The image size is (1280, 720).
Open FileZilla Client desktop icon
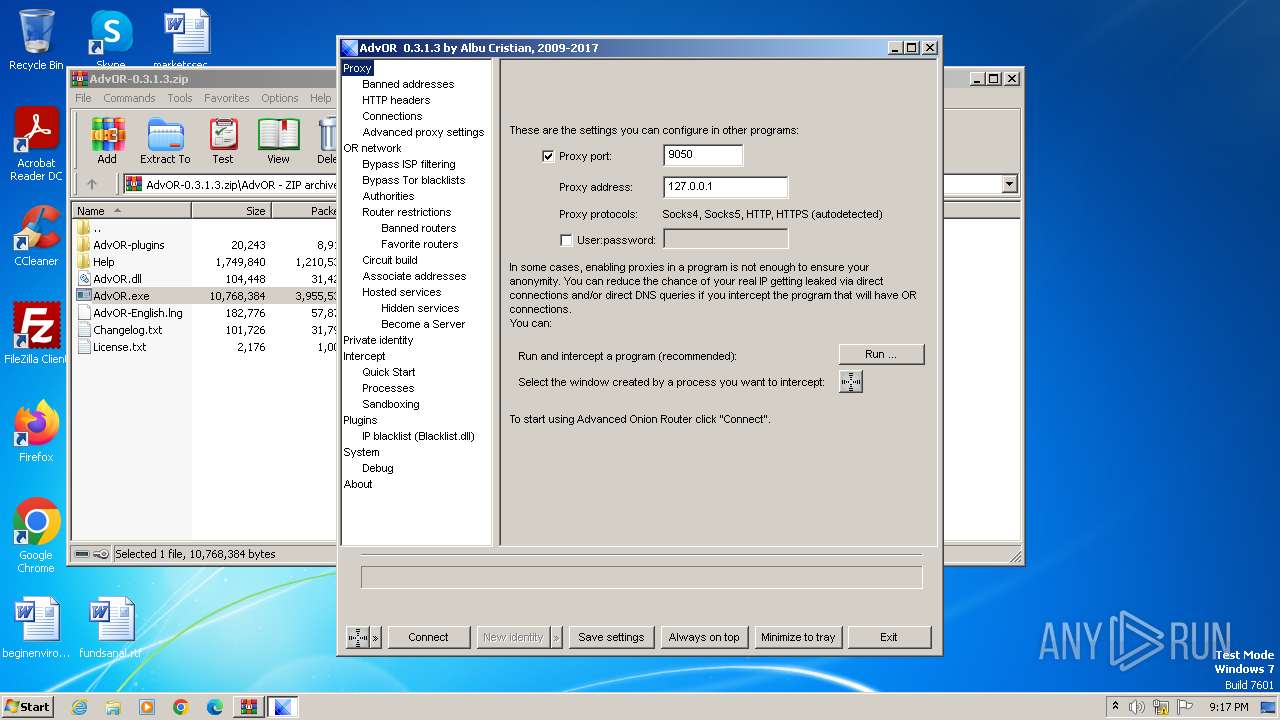tap(36, 334)
